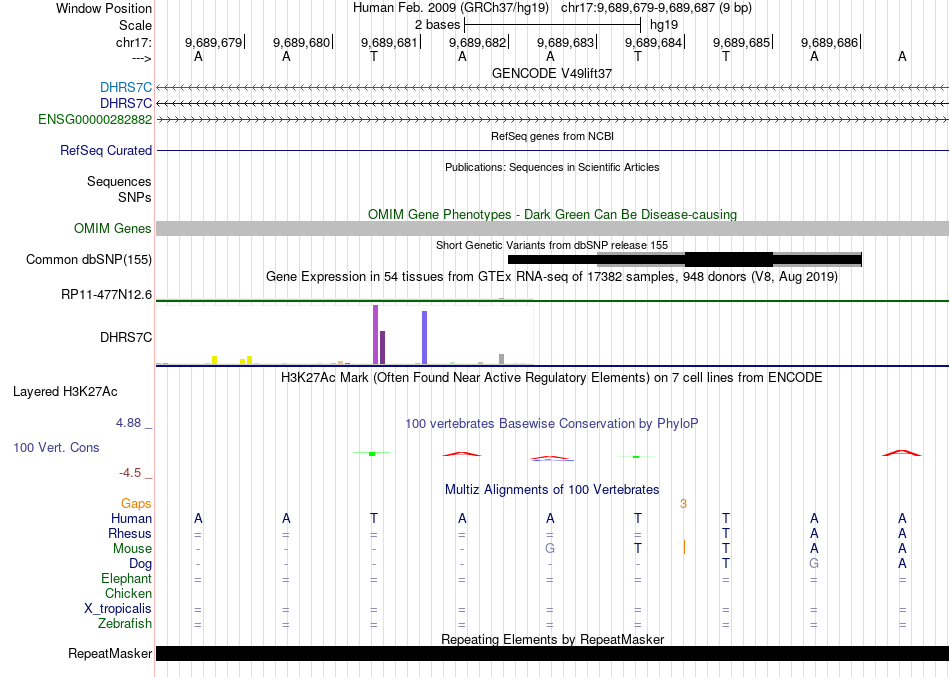Select the Dog species label
Viewport: 950px width, 677px height.
[x=141, y=564]
